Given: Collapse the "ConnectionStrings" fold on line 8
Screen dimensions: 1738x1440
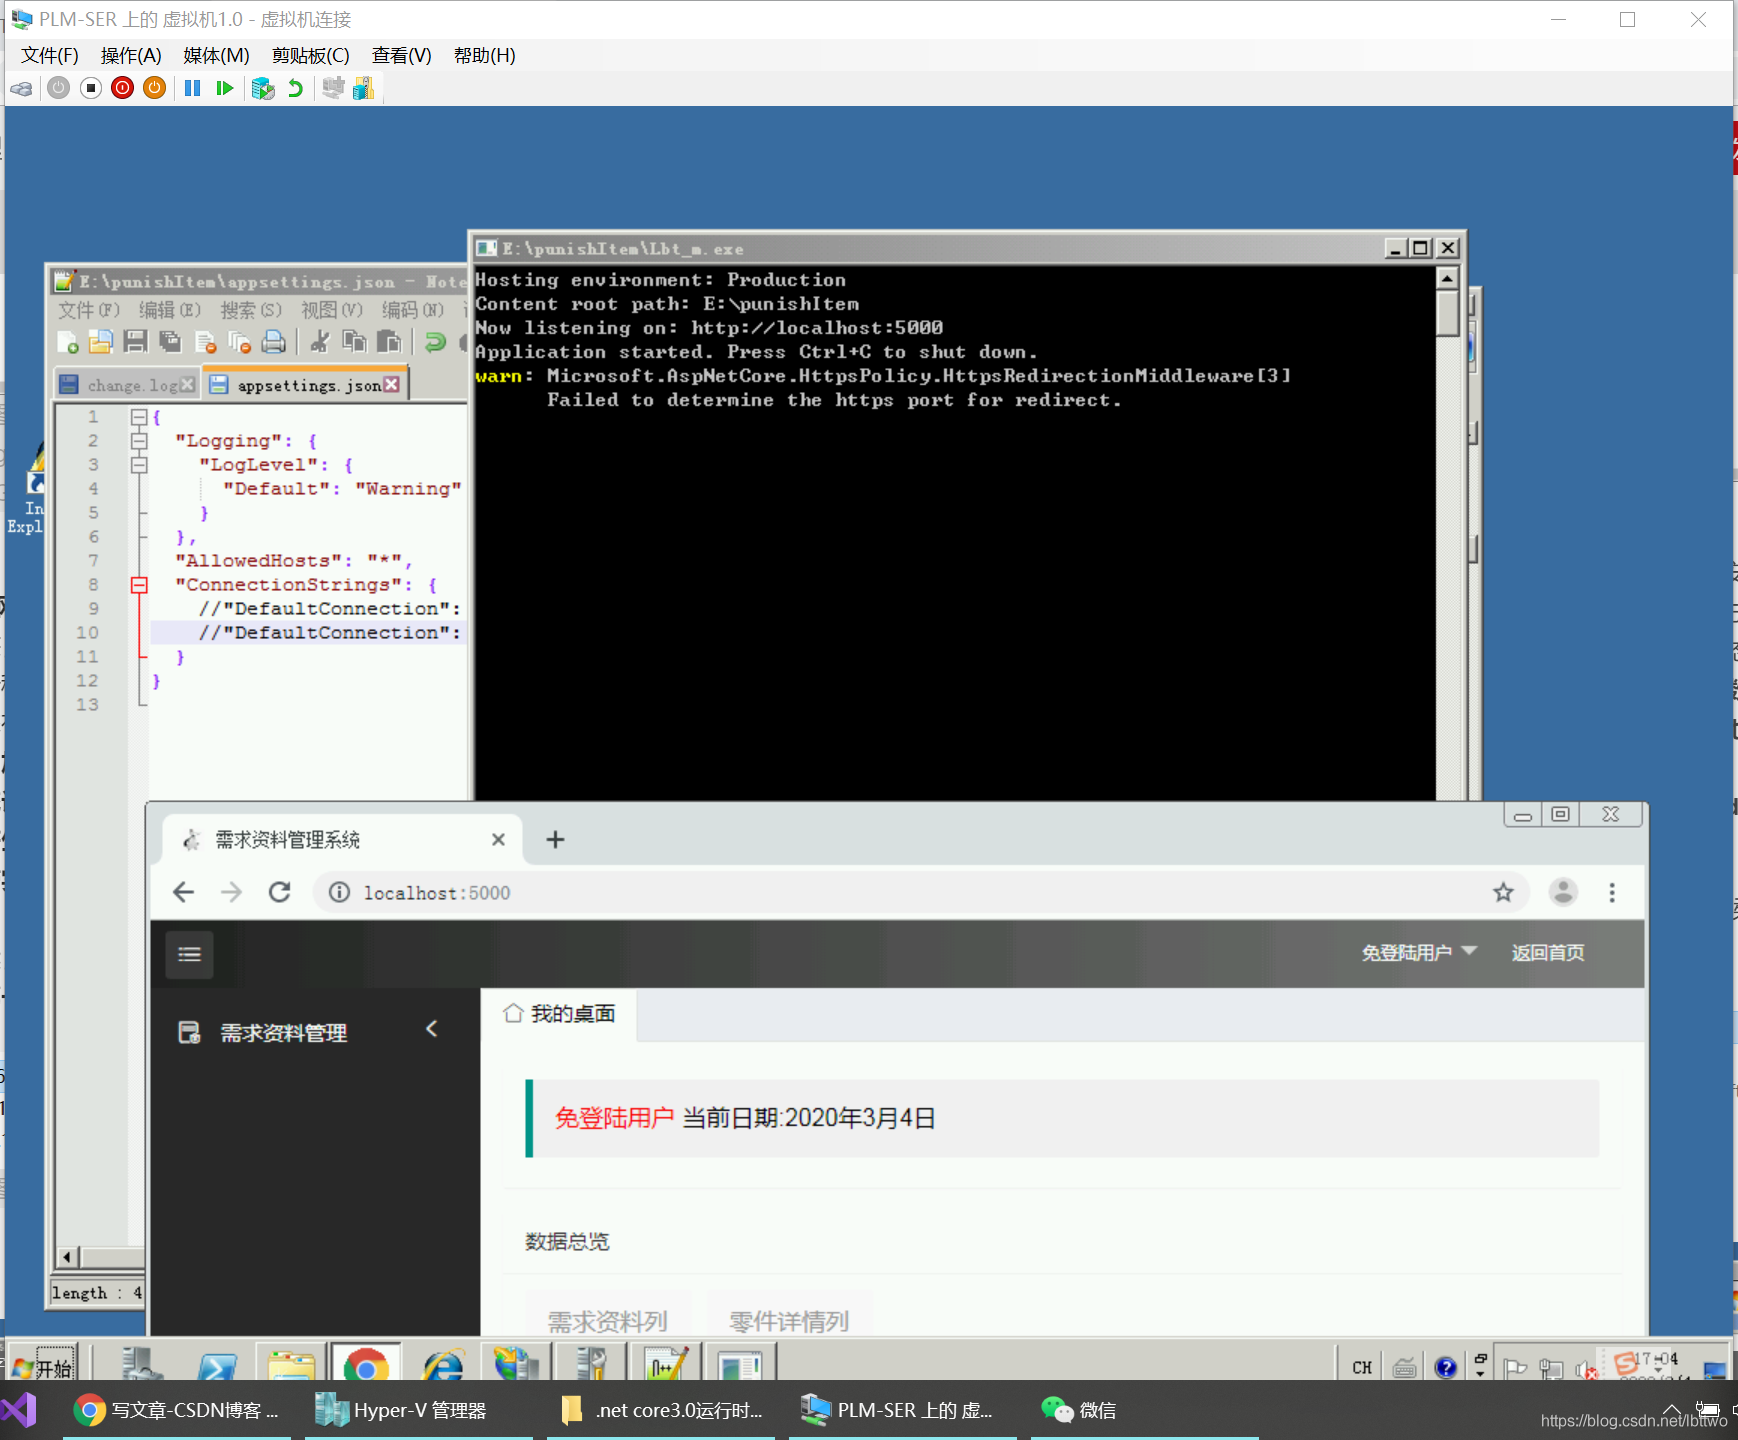Looking at the screenshot, I should tap(139, 585).
